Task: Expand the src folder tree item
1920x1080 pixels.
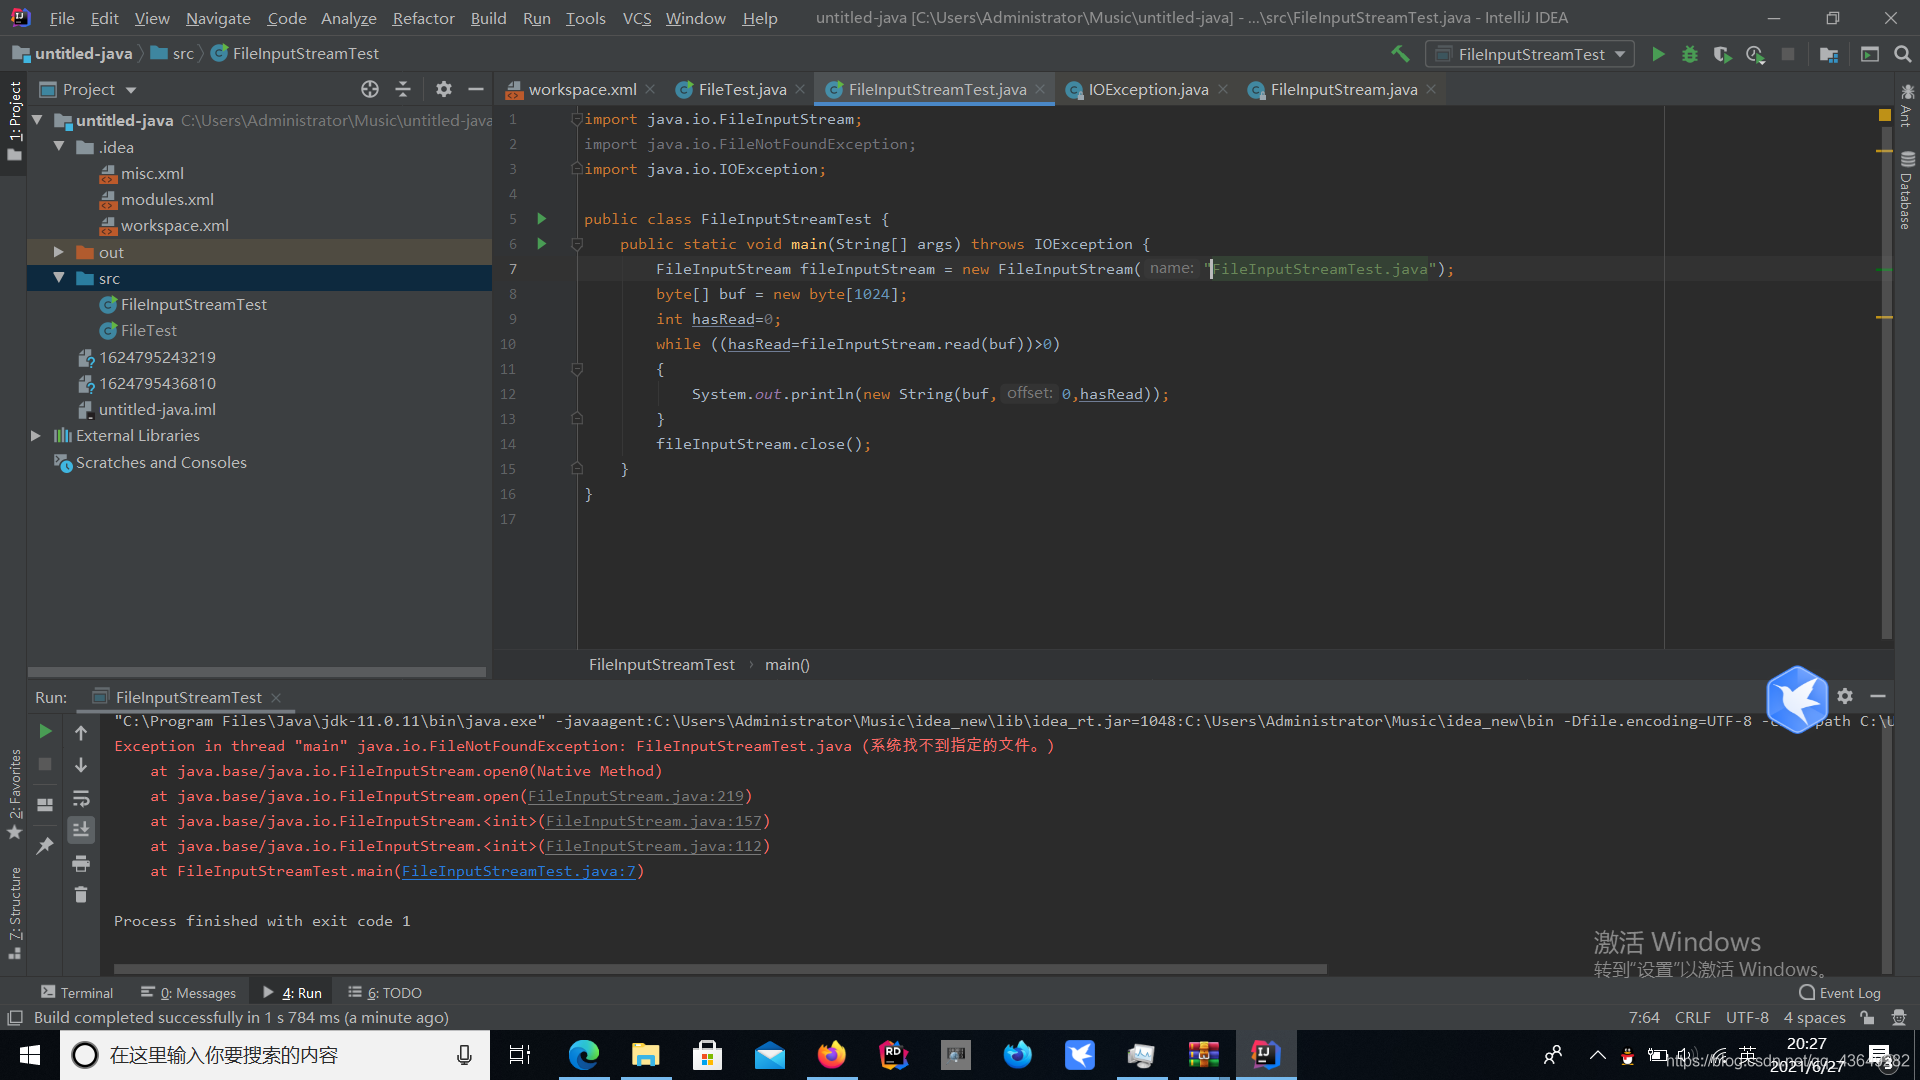Action: click(x=58, y=277)
